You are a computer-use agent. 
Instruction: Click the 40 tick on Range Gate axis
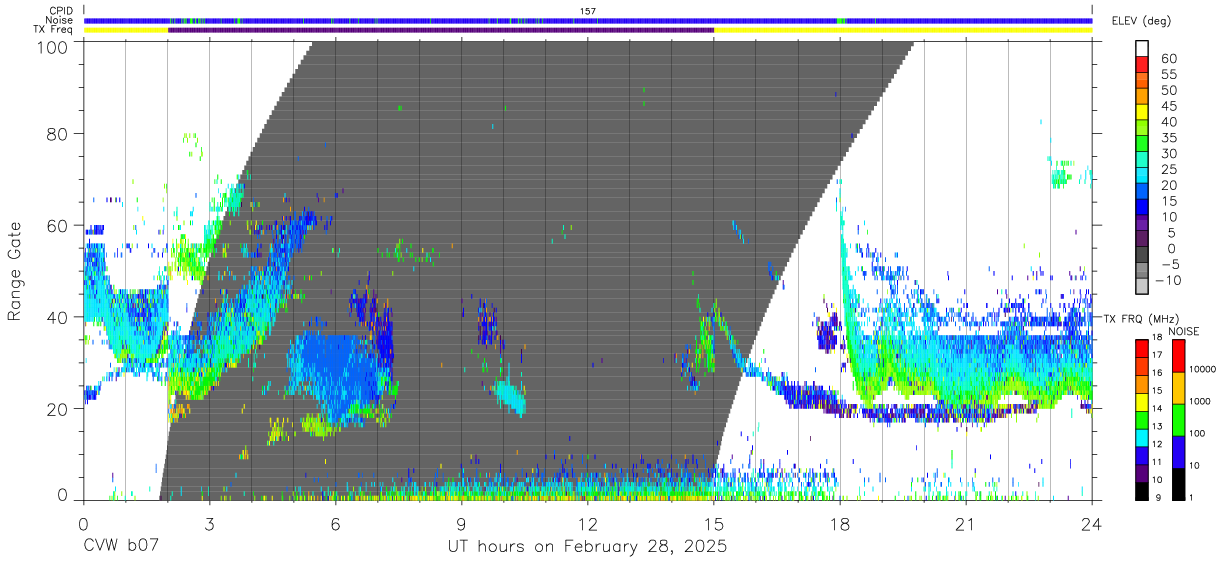pos(59,317)
